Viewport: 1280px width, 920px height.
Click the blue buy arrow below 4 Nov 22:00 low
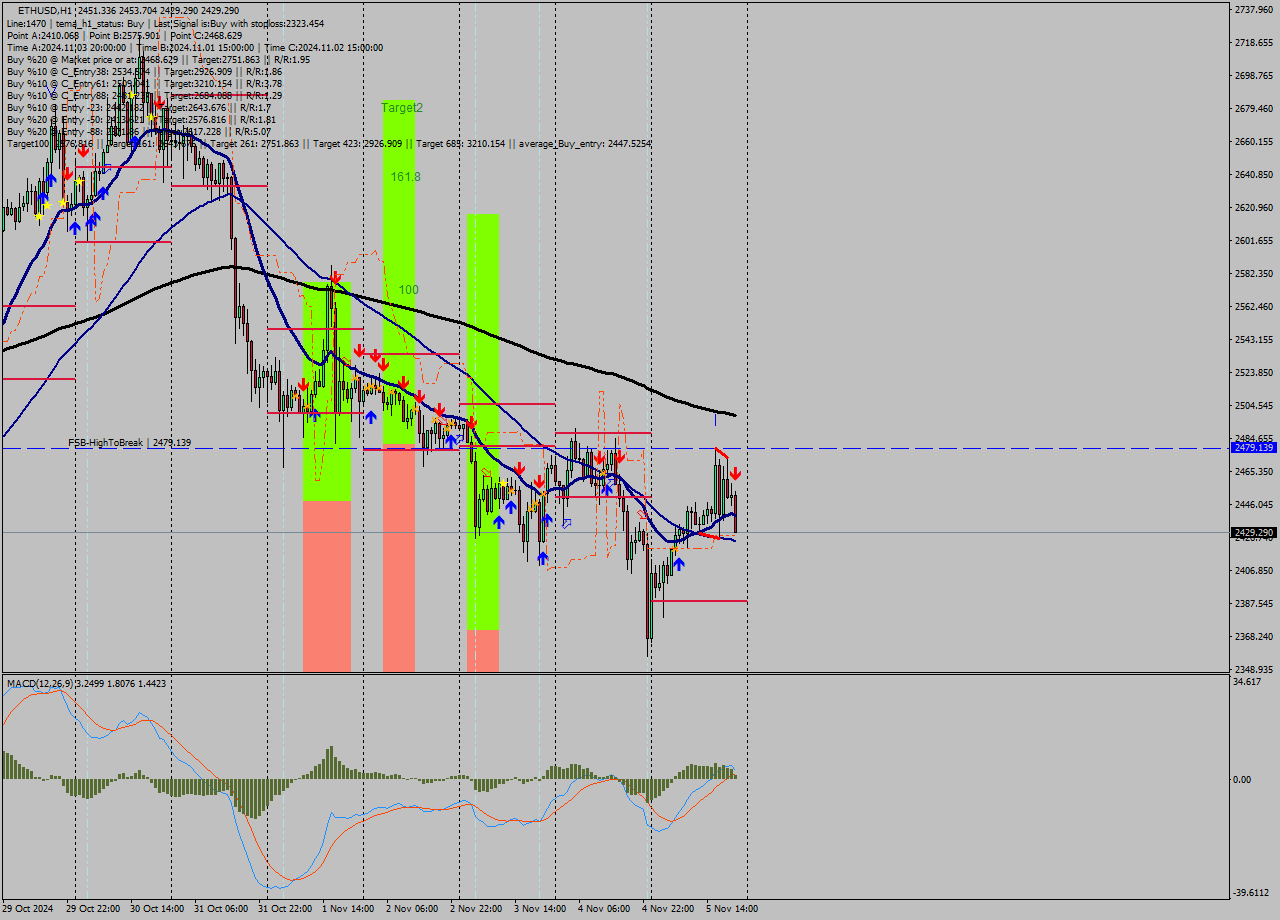(679, 564)
